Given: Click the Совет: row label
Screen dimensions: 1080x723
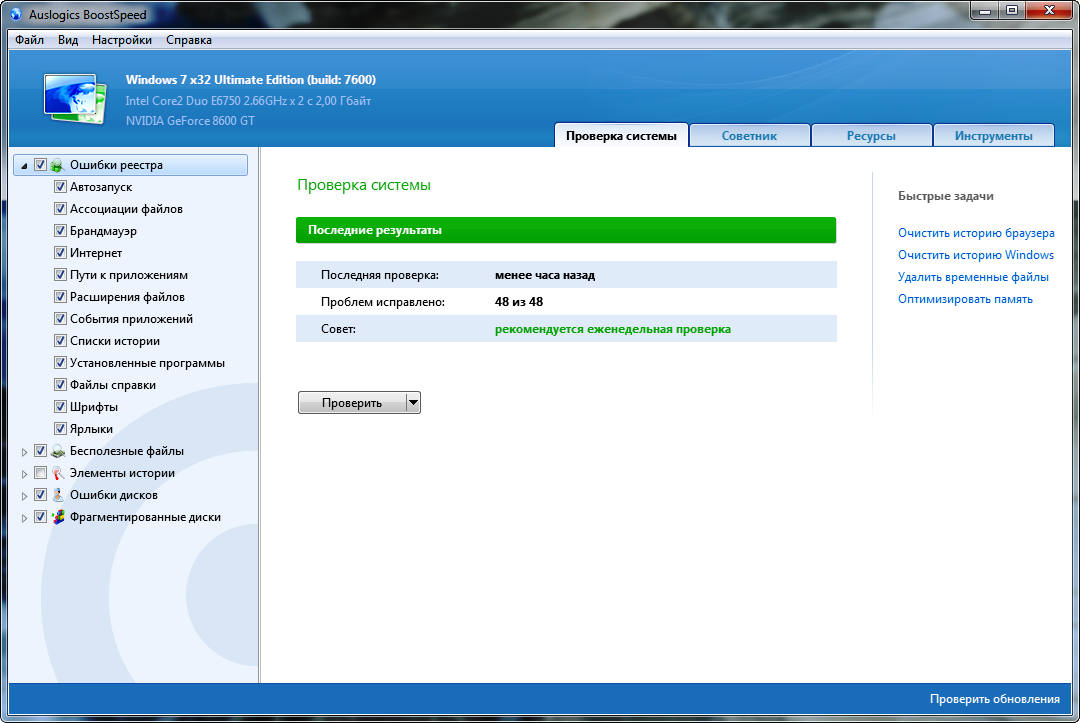Looking at the screenshot, I should click(338, 329).
